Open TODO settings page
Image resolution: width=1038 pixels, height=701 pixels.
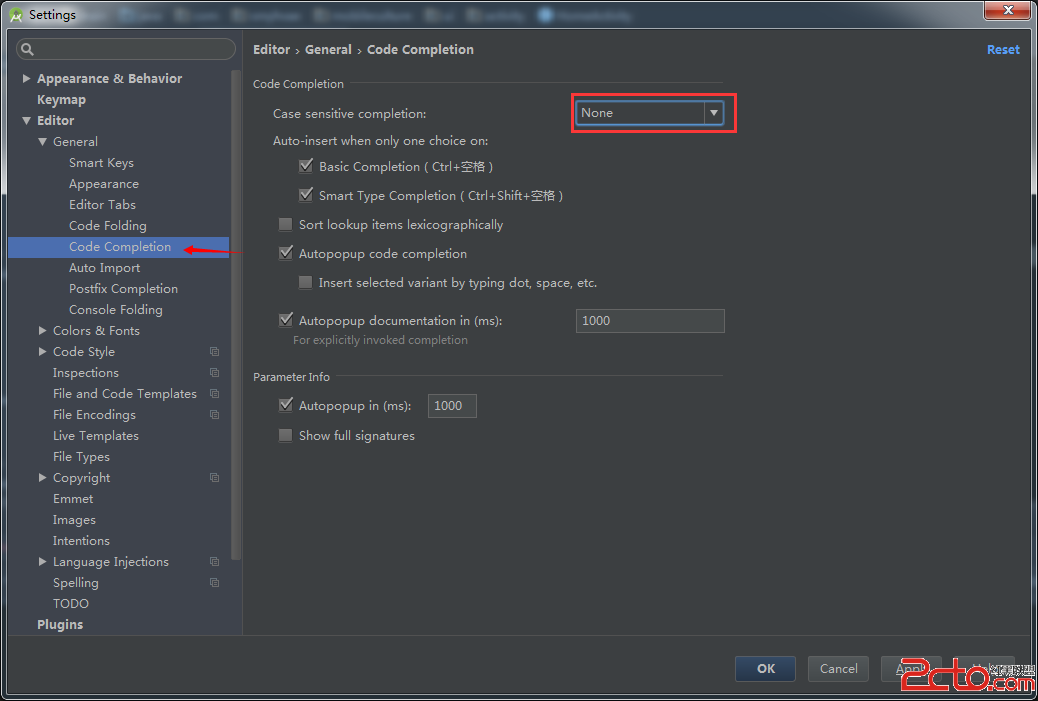click(71, 604)
